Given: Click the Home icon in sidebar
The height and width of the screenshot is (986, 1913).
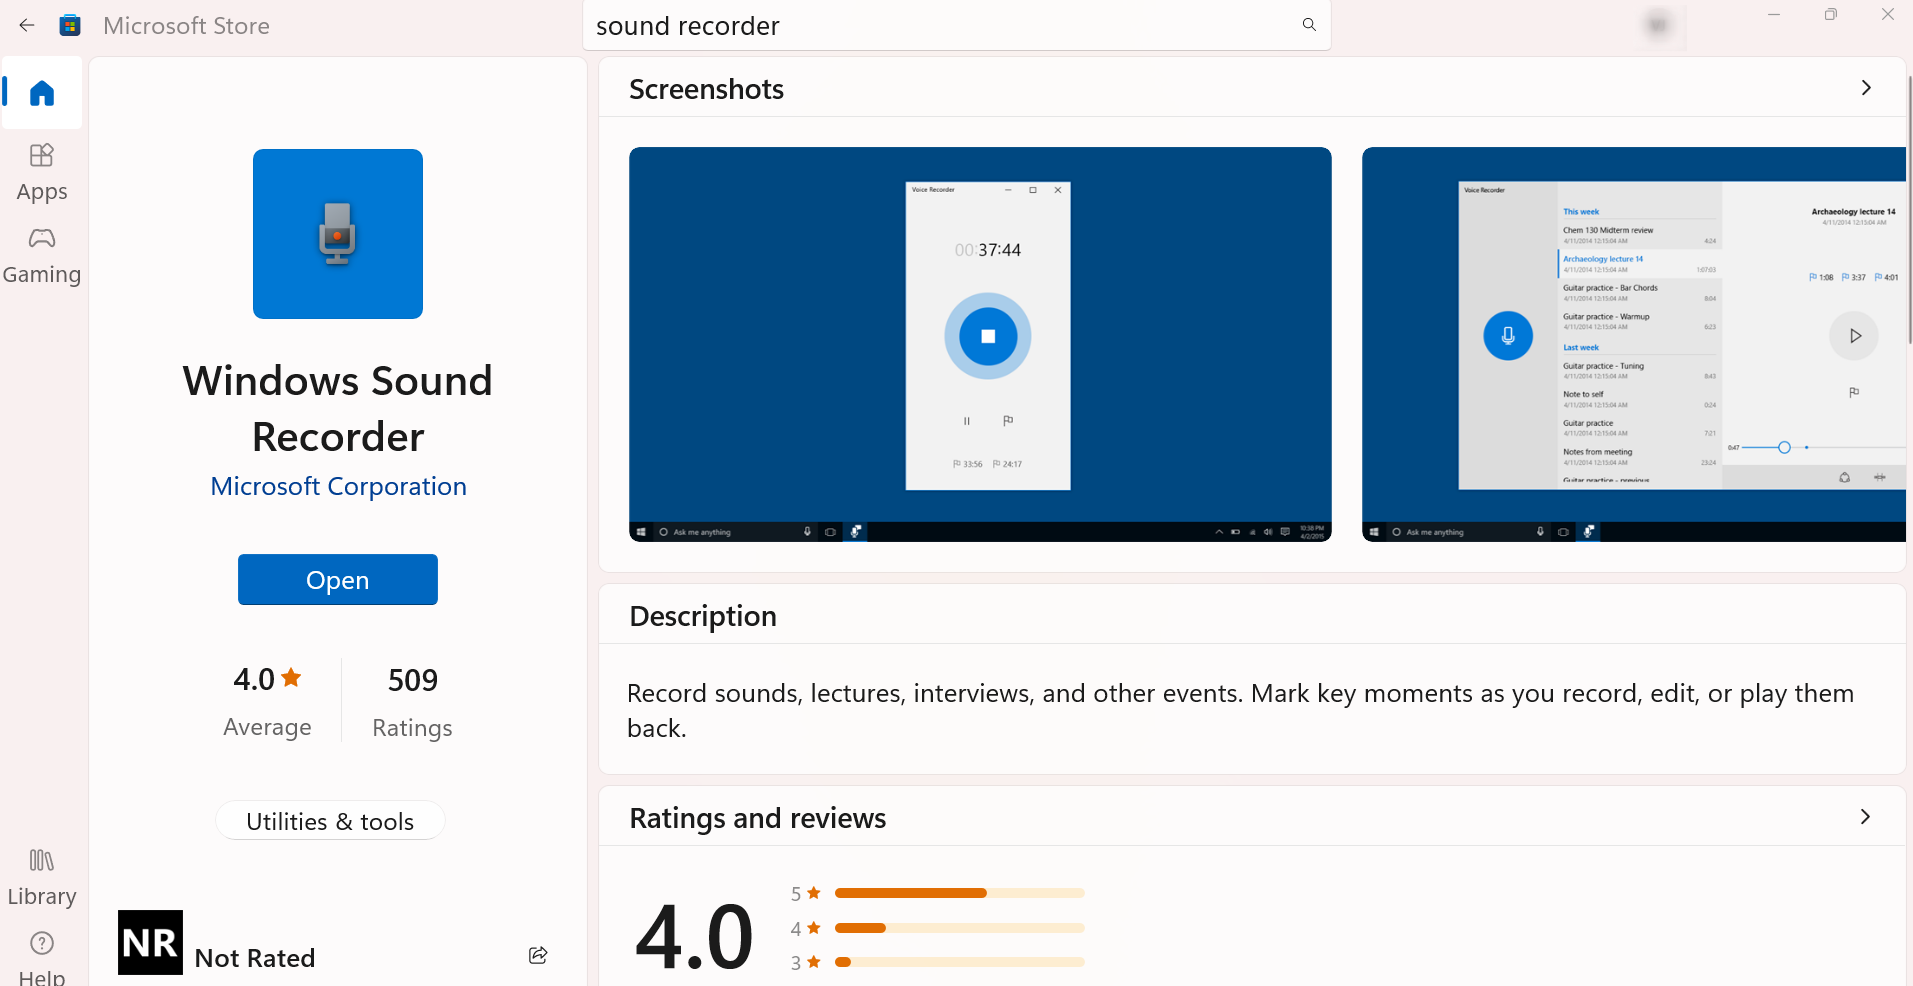Looking at the screenshot, I should coord(42,93).
